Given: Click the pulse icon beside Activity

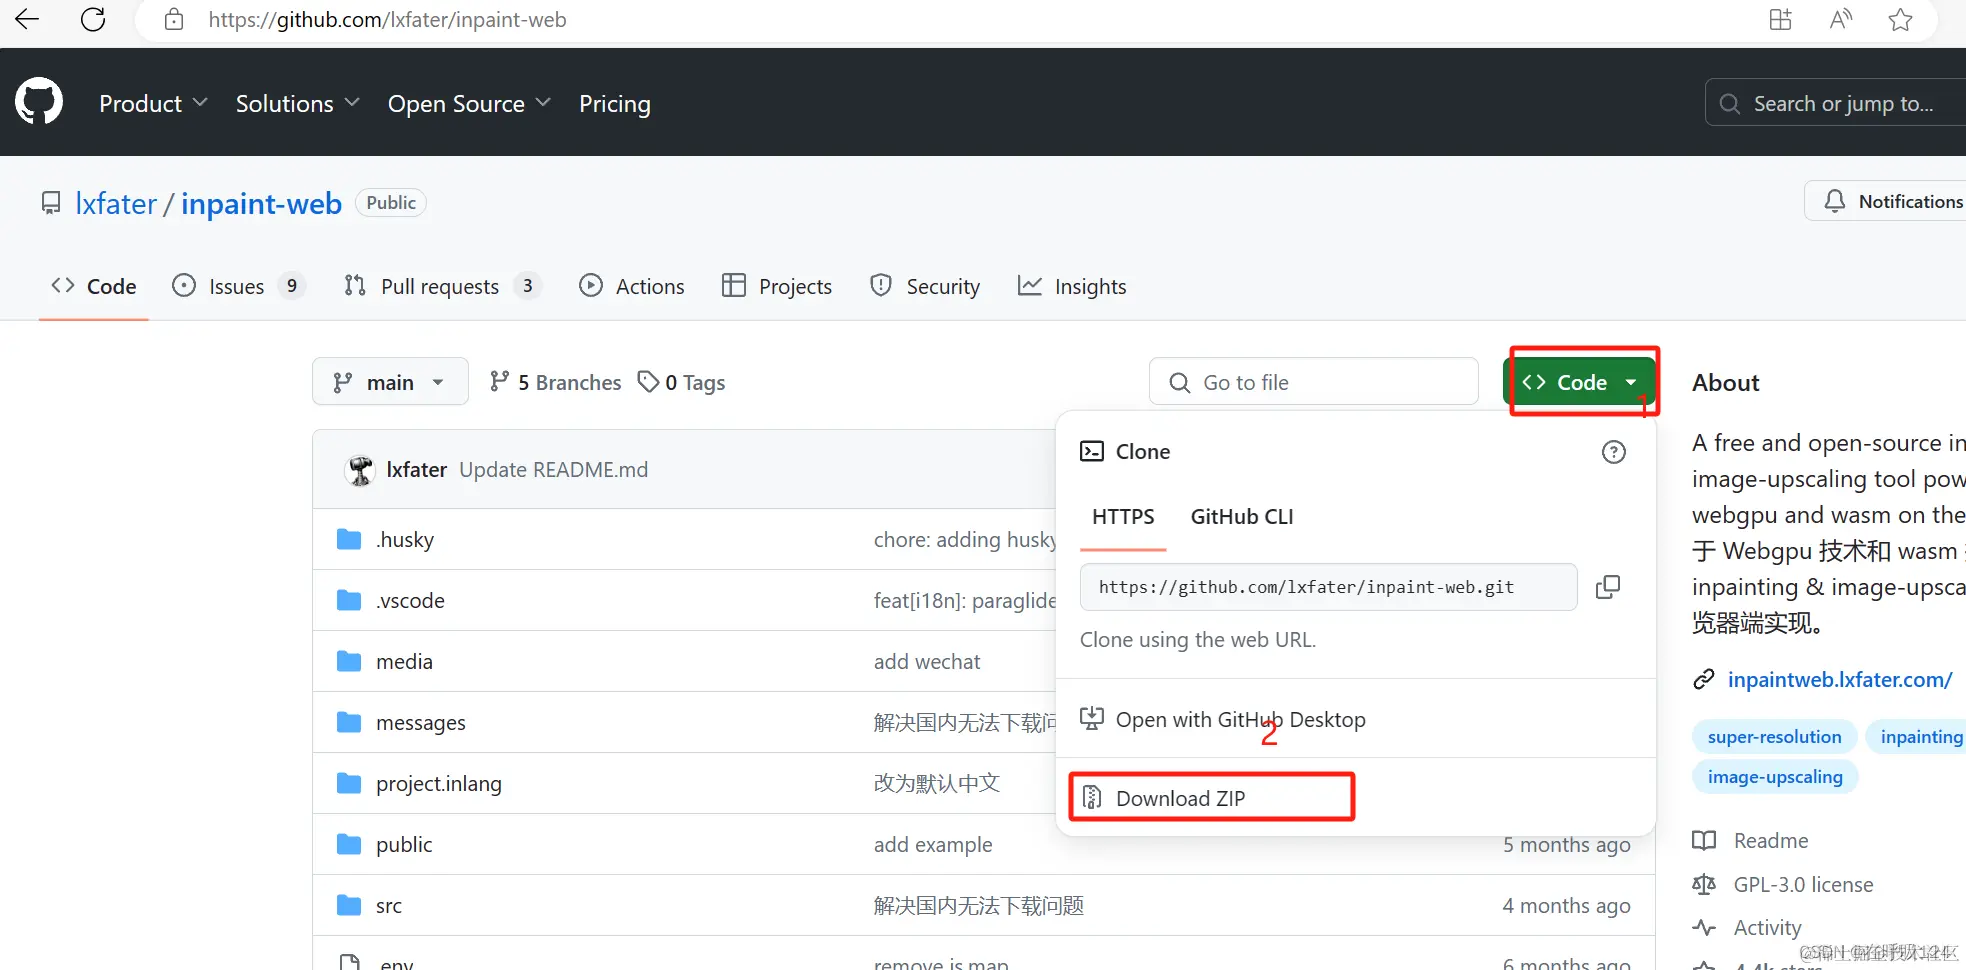Looking at the screenshot, I should point(1704,928).
